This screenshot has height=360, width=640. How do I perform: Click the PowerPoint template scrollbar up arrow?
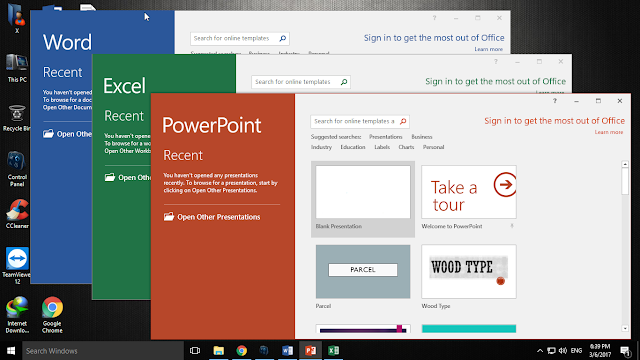pyautogui.click(x=625, y=164)
